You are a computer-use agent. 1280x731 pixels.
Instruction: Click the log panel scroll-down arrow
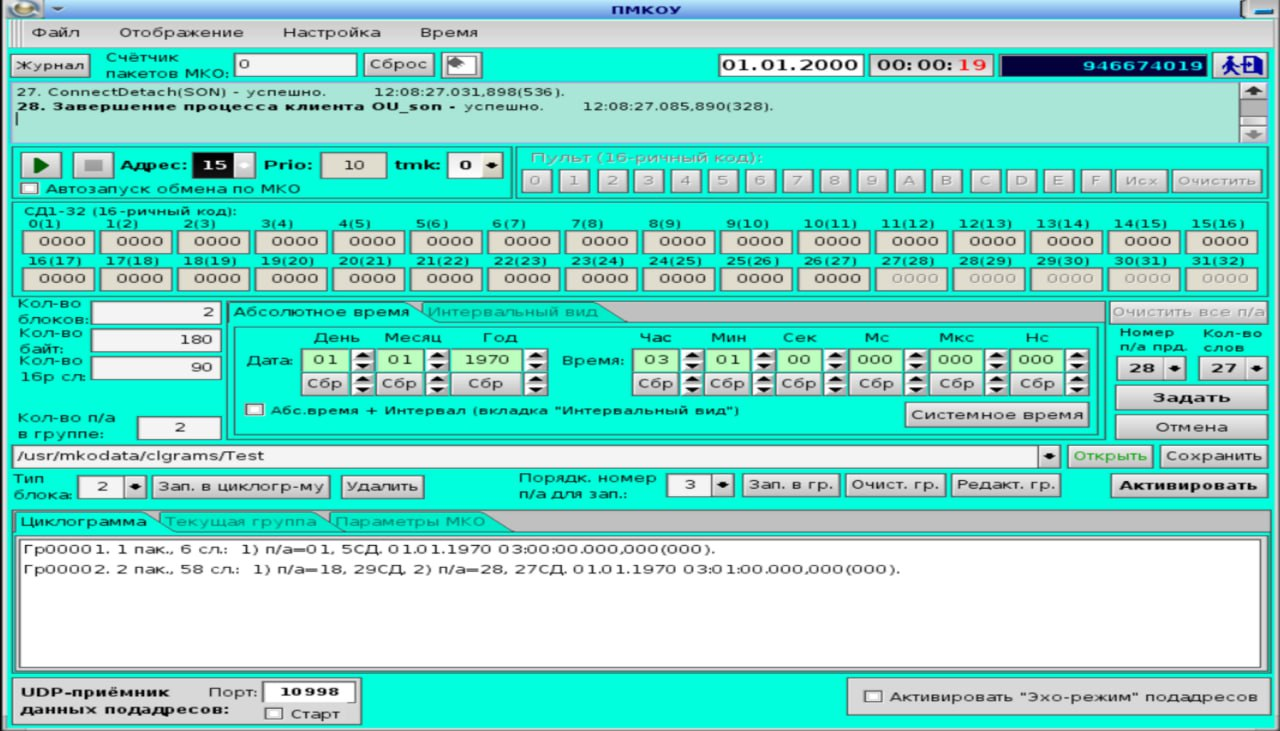(x=1252, y=134)
